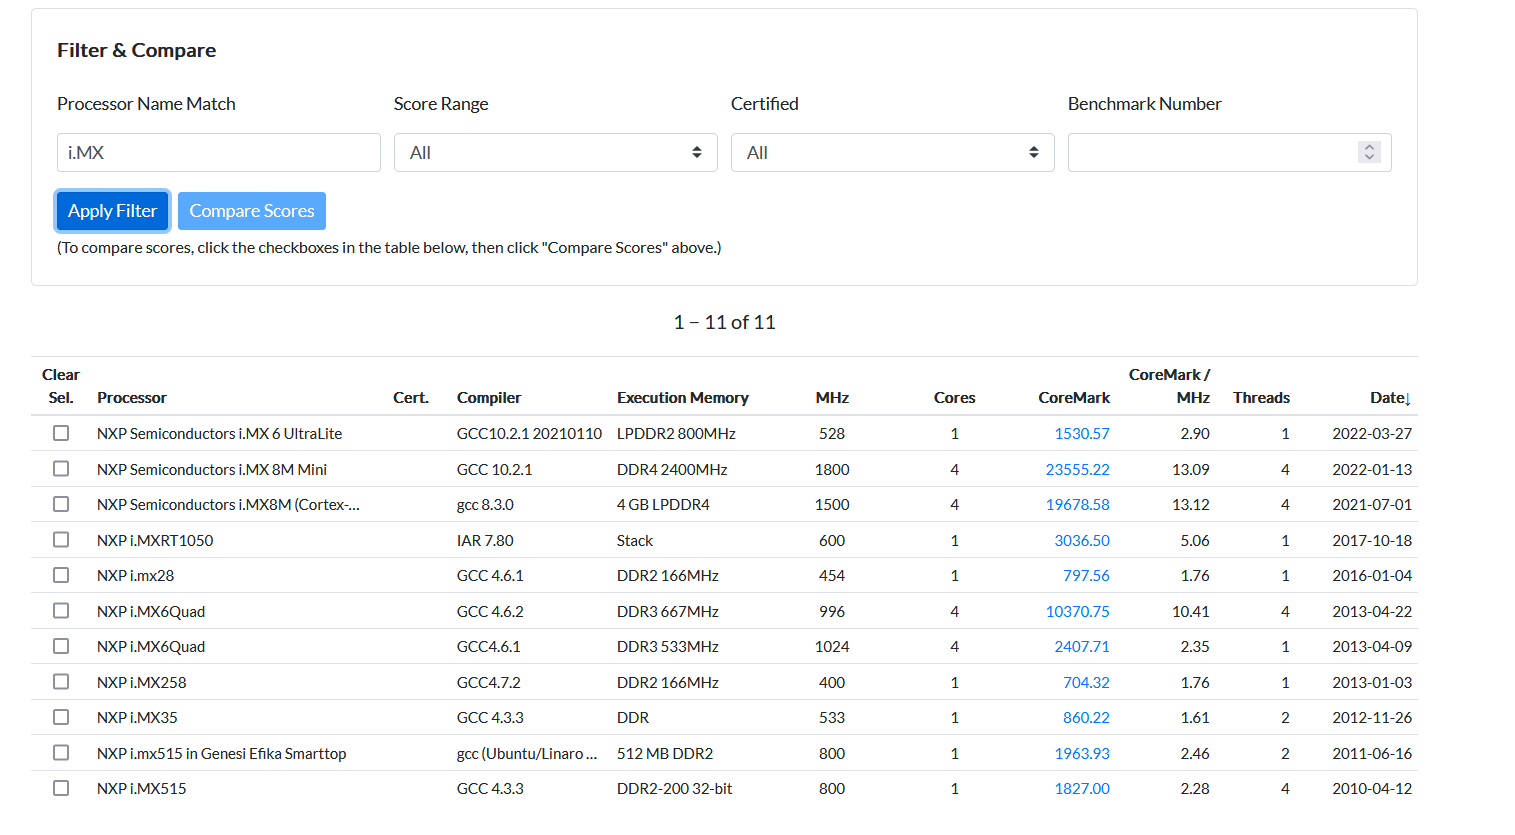This screenshot has width=1515, height=835.
Task: Click the memory cell 4 GB LPDDR4
Action: [663, 505]
